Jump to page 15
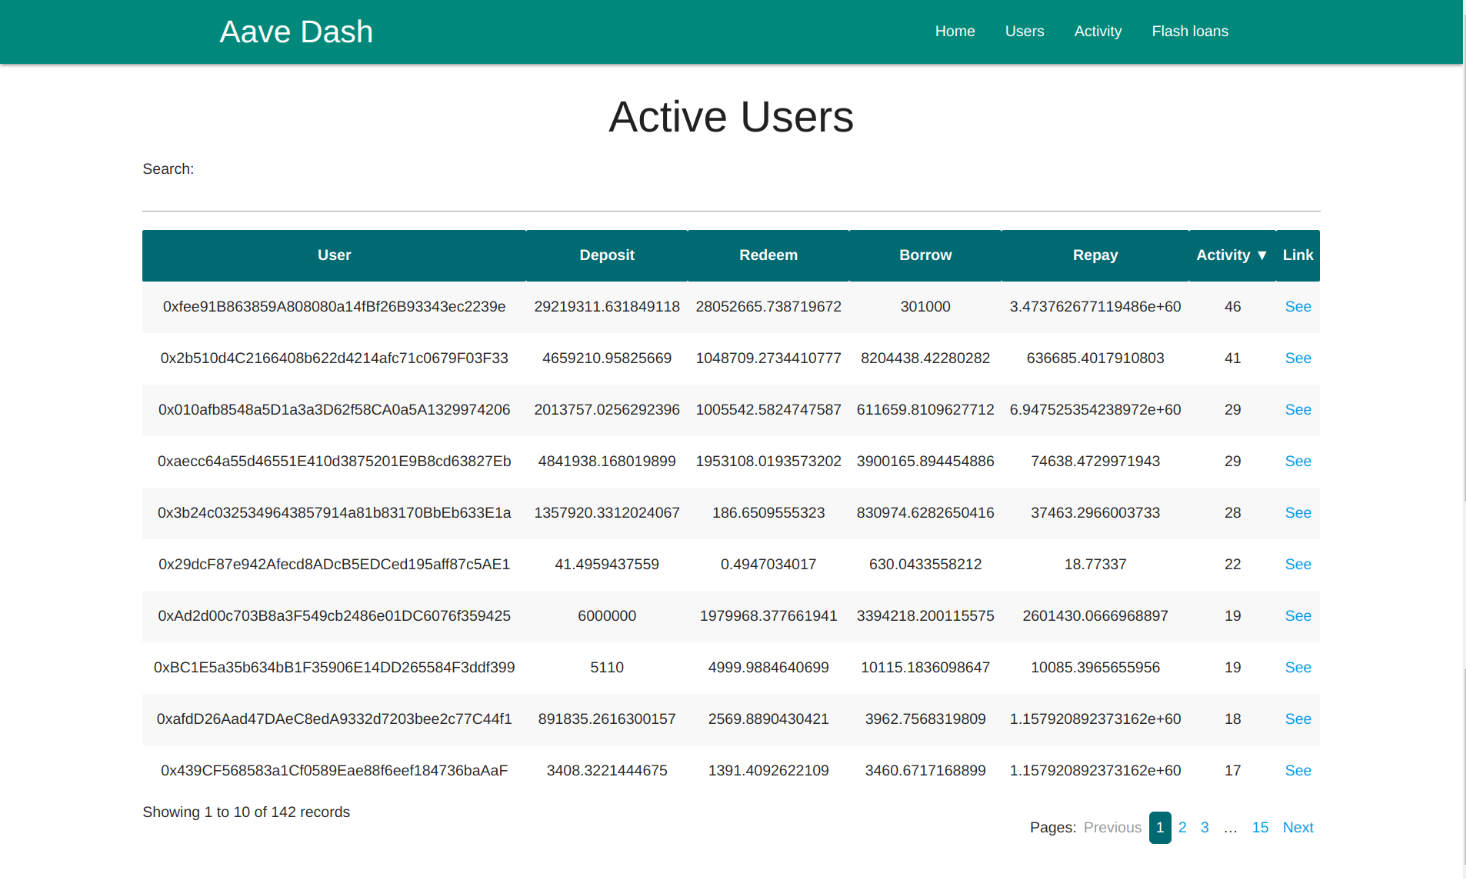This screenshot has height=879, width=1466. click(x=1260, y=827)
